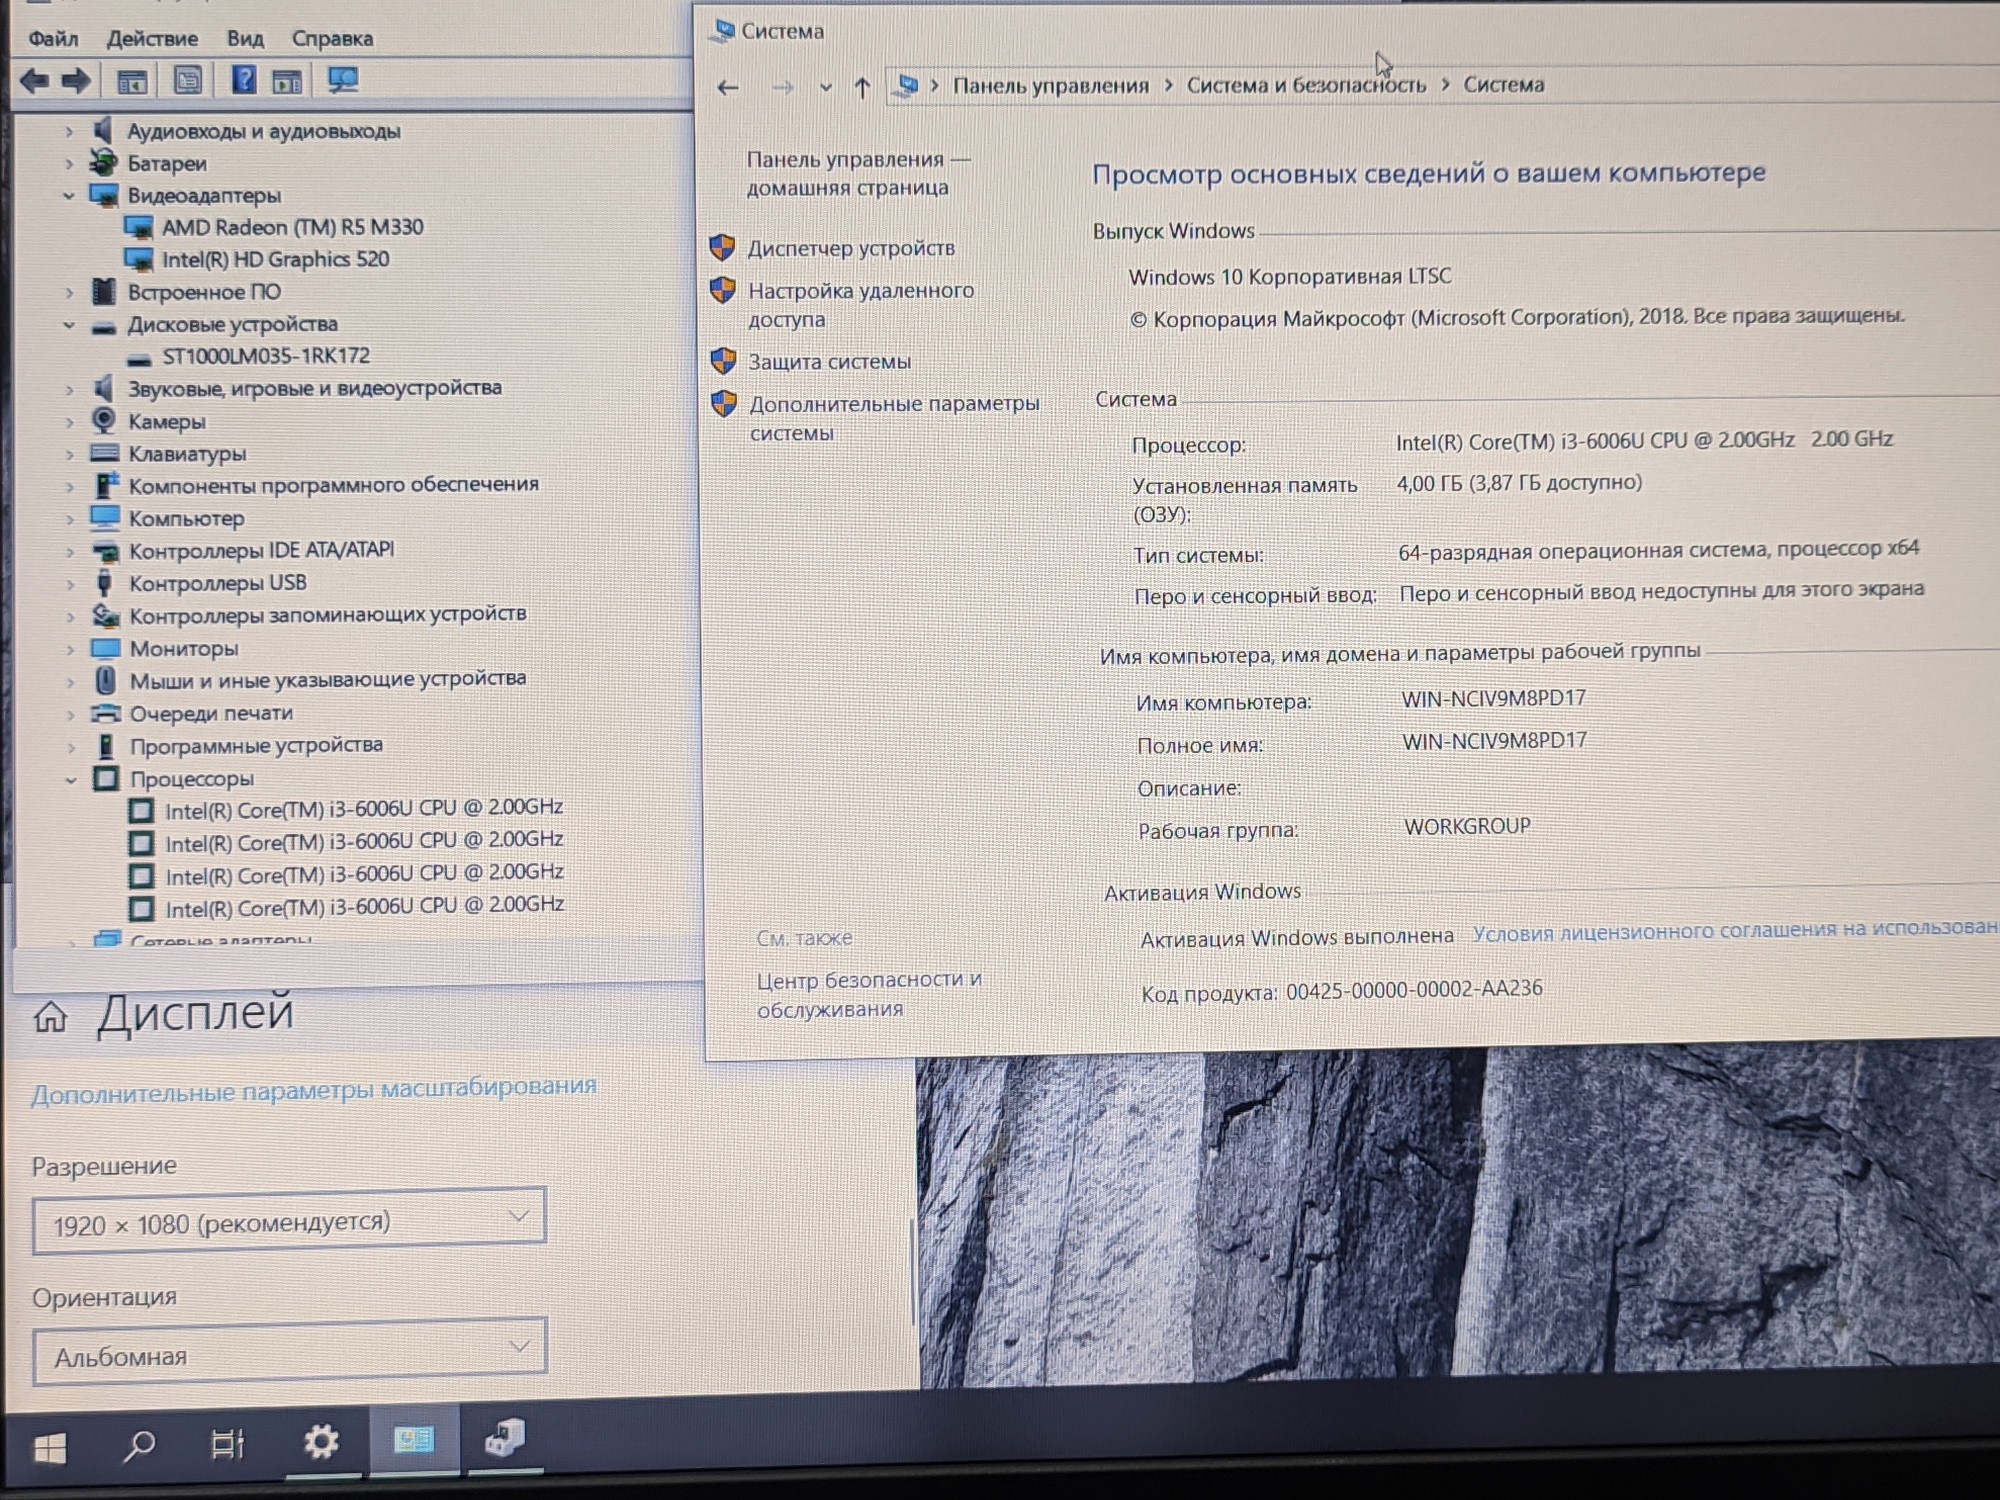Open Защита системы link
The width and height of the screenshot is (2000, 1500).
(829, 362)
